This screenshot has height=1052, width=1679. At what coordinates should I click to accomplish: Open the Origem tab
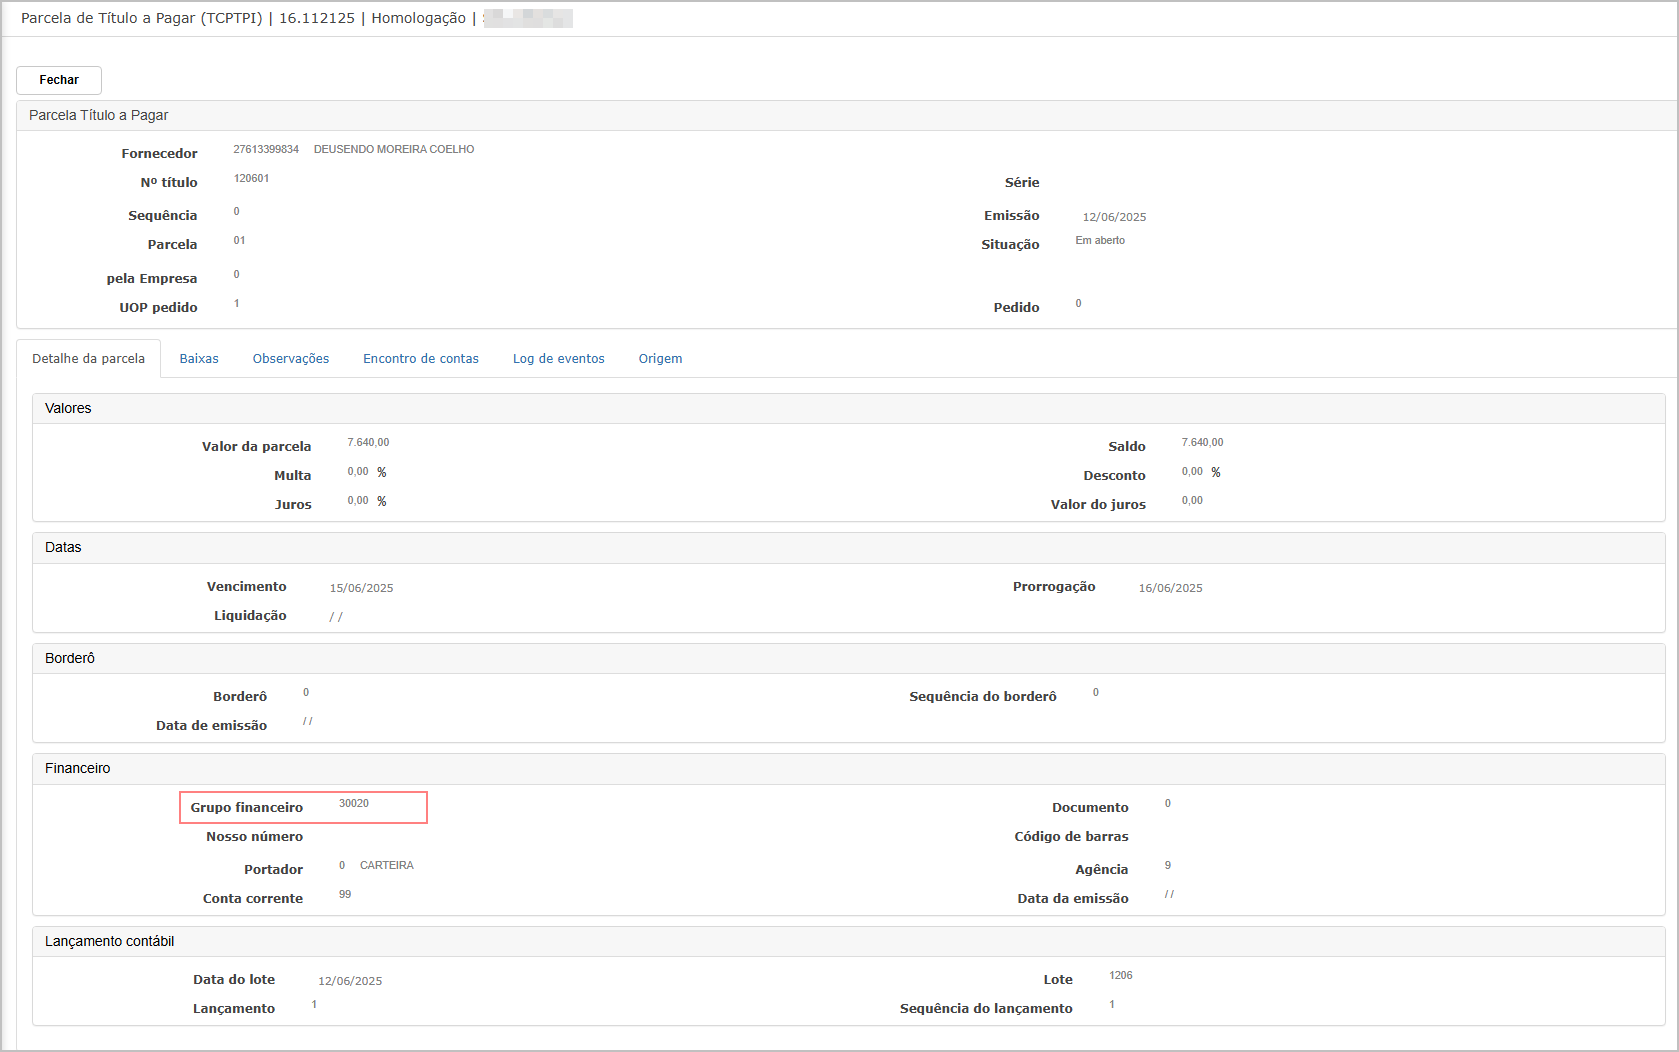click(661, 359)
